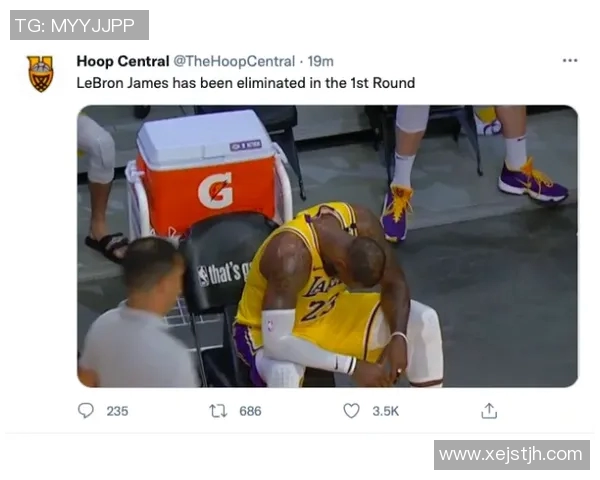Screen dimensions: 600x480
Task: Click the 19m timestamp
Action: [x=321, y=61]
